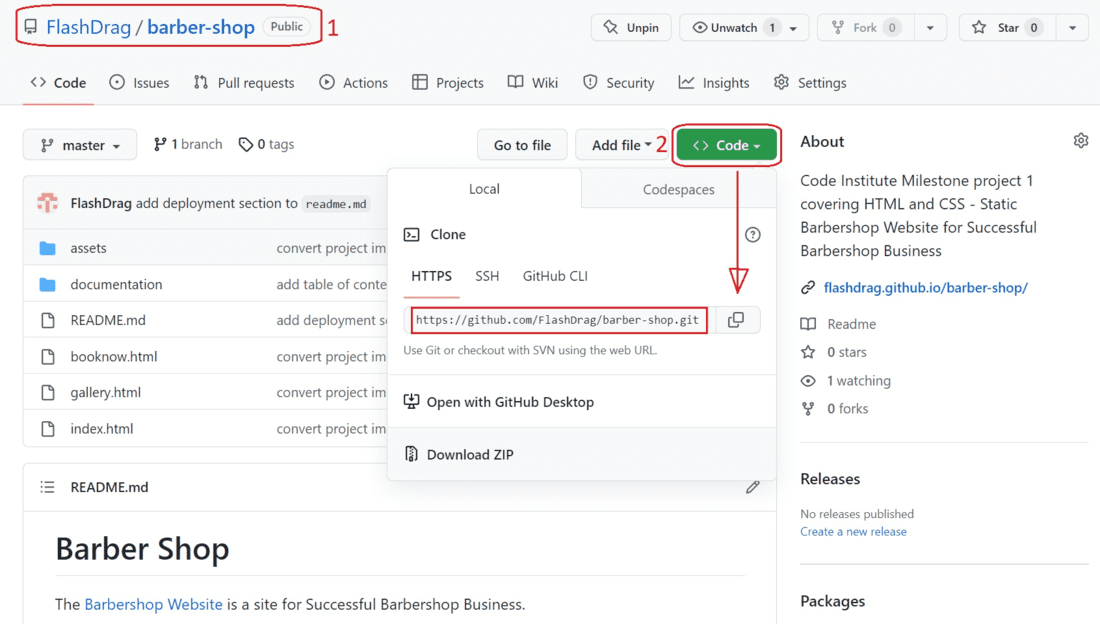
Task: Edit README with the pencil icon
Action: pos(753,487)
